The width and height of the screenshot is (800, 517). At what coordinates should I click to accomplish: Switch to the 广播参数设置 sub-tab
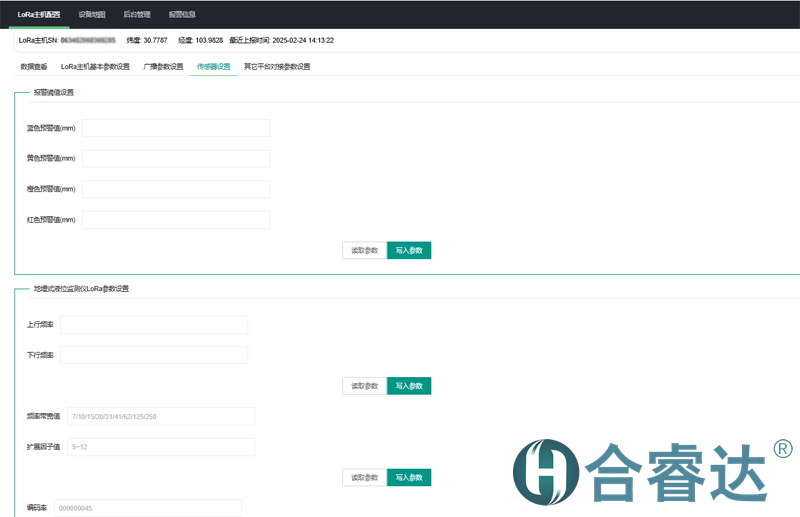[x=163, y=67]
